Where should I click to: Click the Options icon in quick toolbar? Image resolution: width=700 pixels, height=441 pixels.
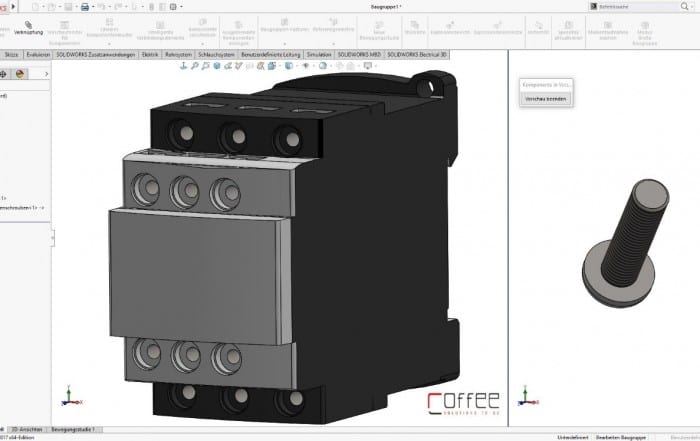(173, 7)
